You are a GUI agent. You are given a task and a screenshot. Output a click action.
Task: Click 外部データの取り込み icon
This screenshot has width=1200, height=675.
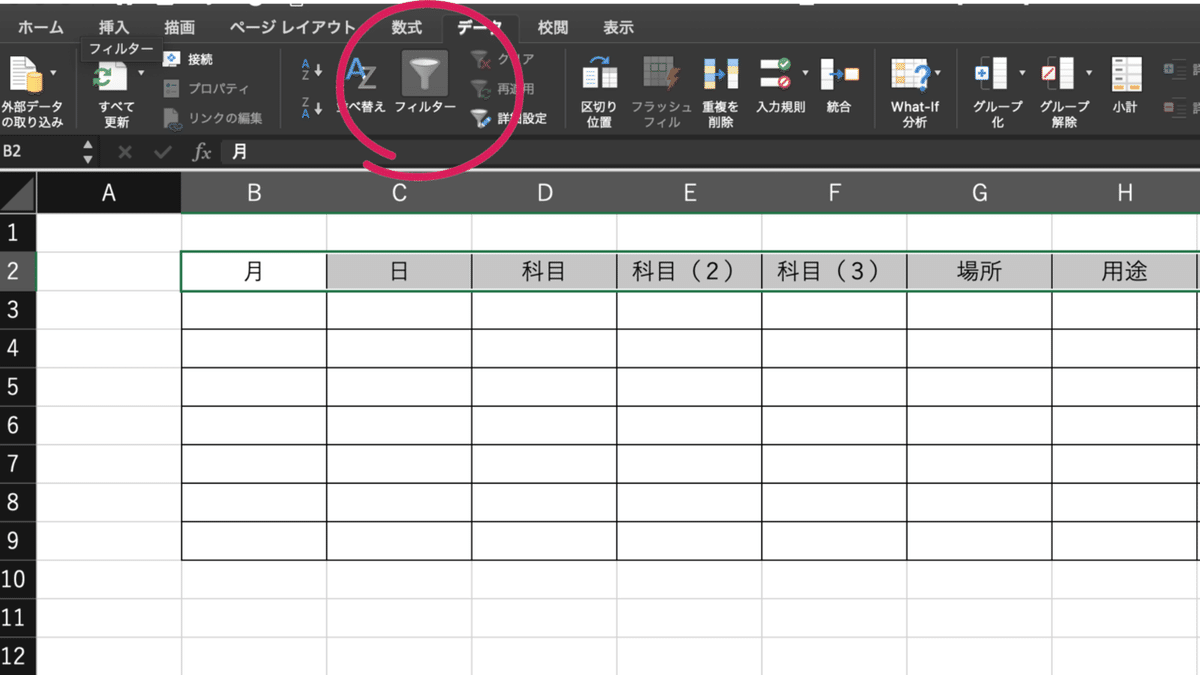click(27, 77)
